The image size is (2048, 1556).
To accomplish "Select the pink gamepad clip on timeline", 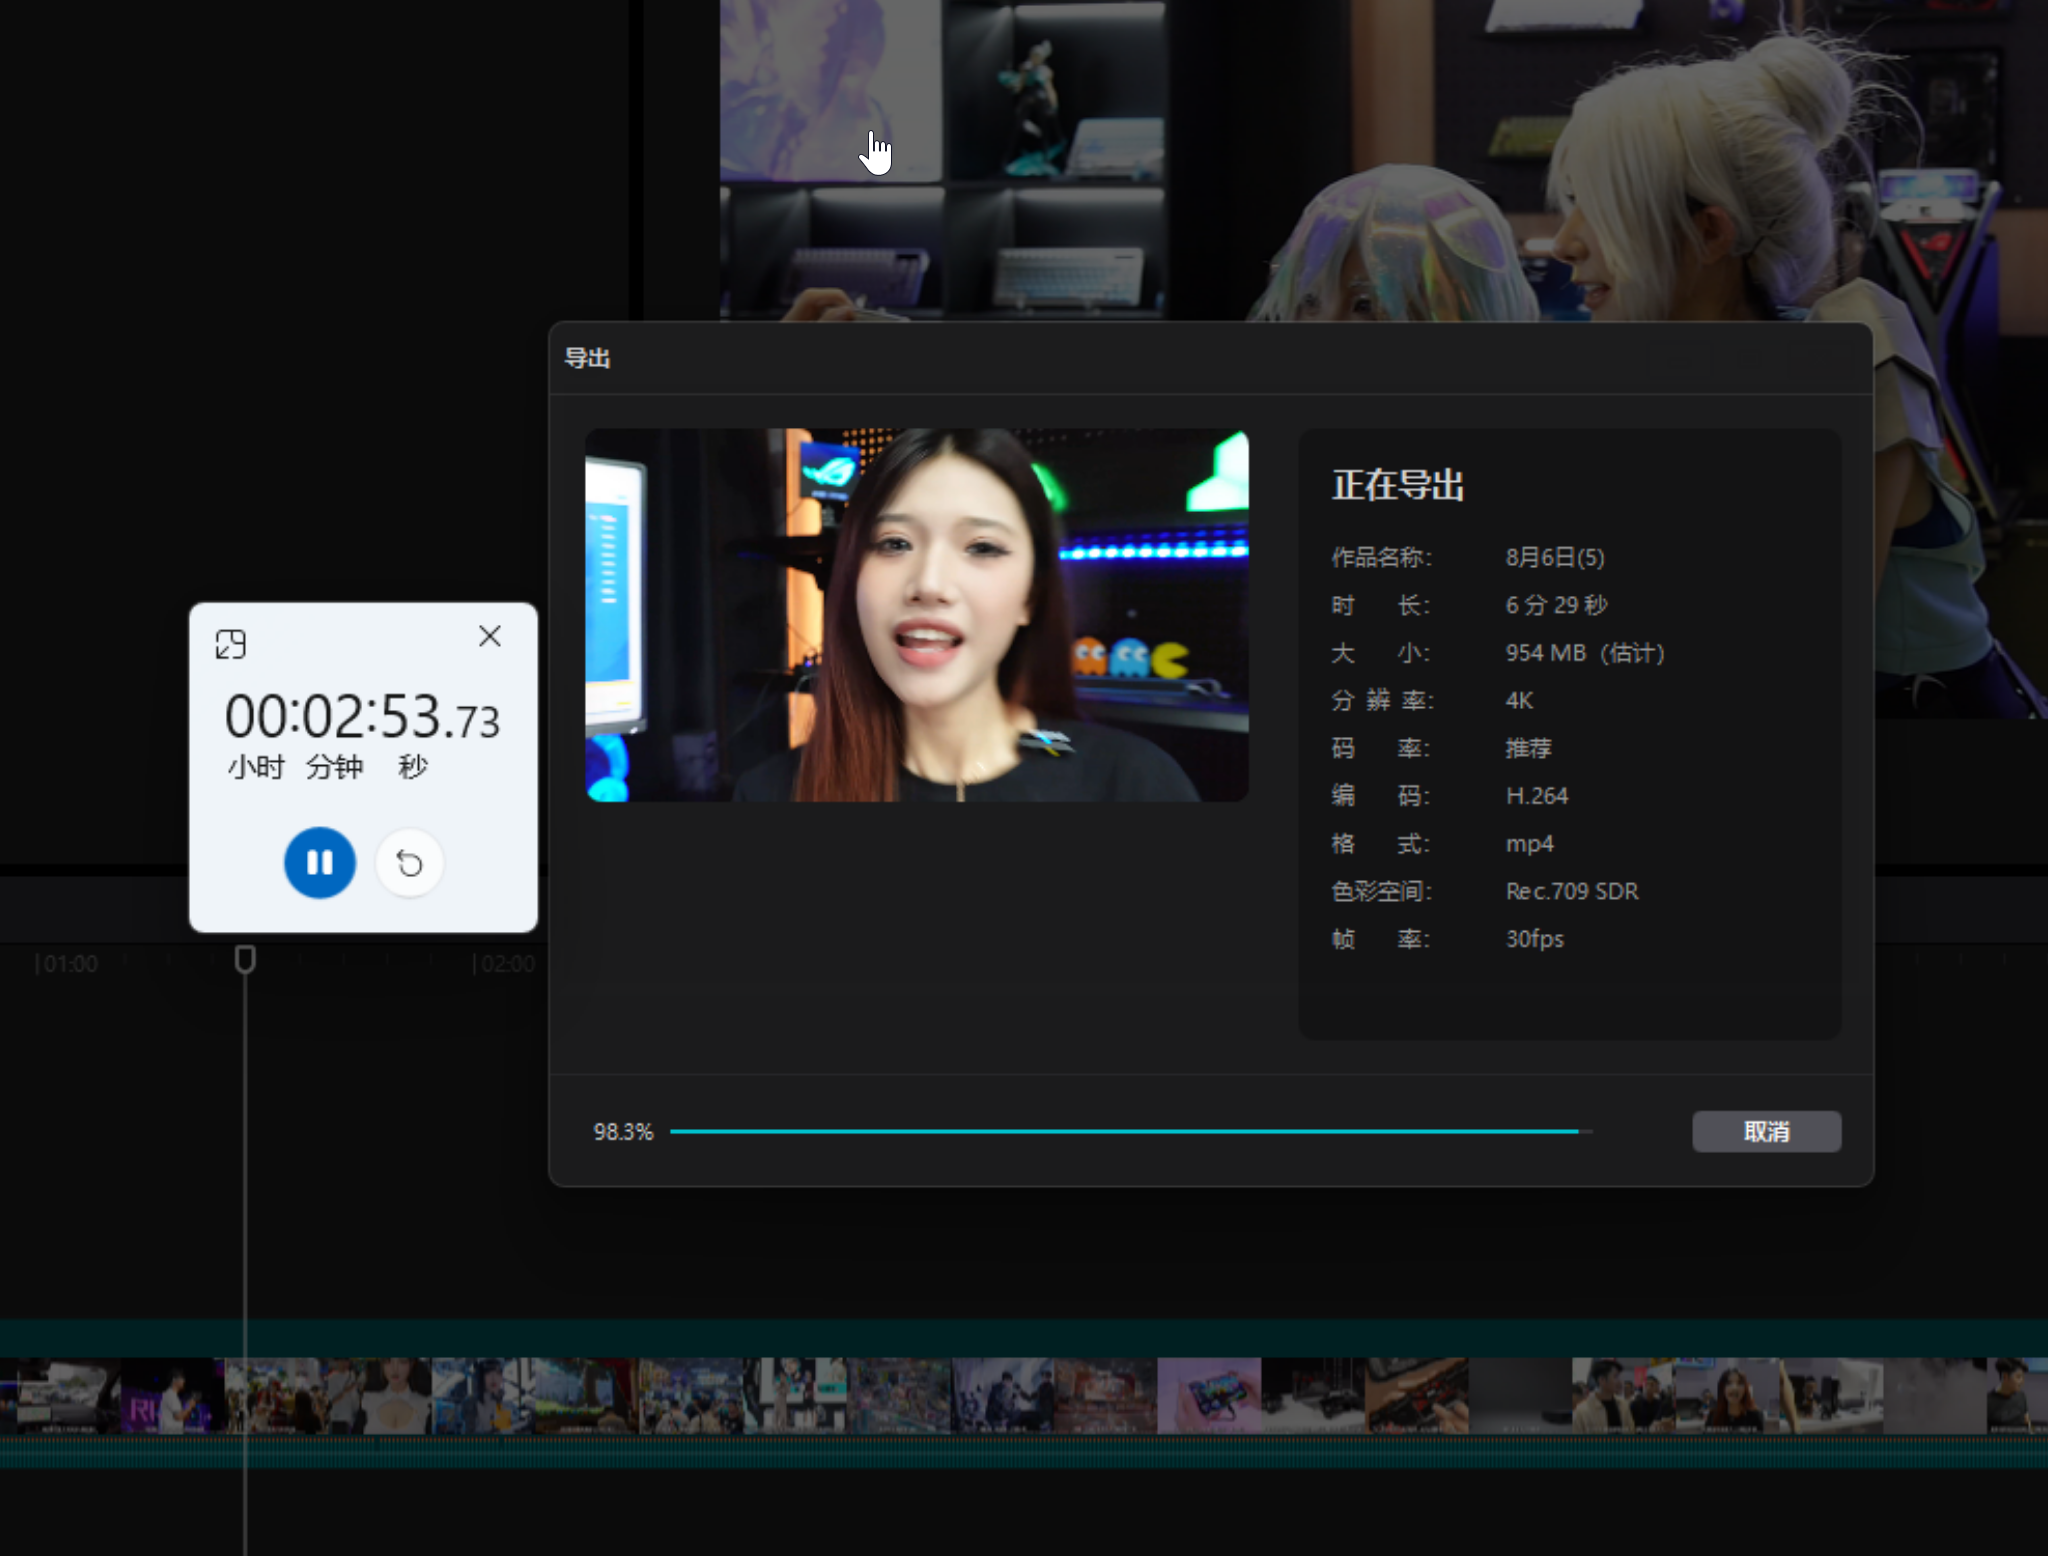I will coord(1209,1395).
